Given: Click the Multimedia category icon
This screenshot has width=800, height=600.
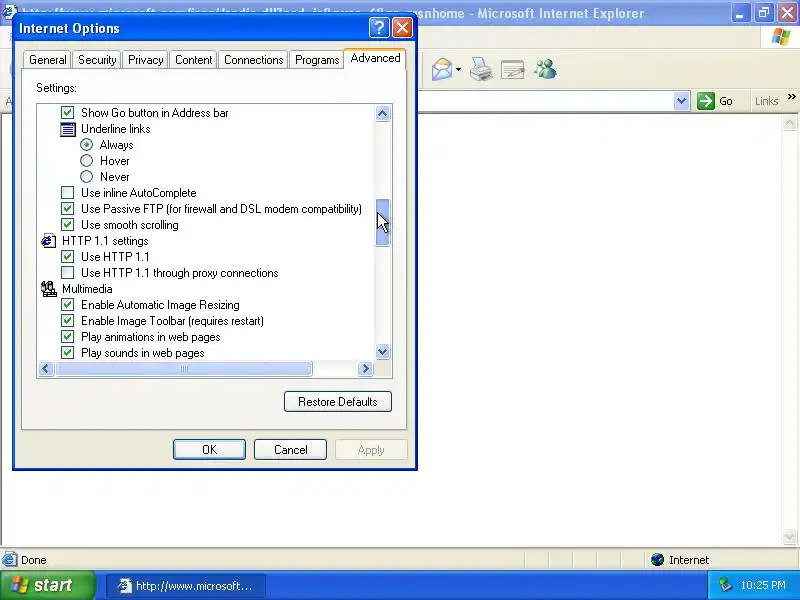Looking at the screenshot, I should [x=48, y=289].
